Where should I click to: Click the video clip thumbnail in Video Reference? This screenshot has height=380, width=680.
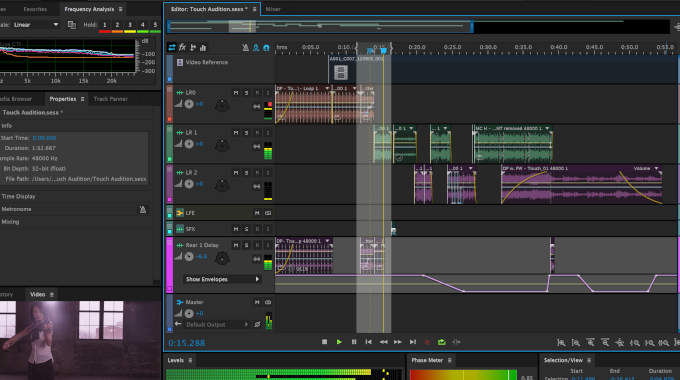[341, 72]
